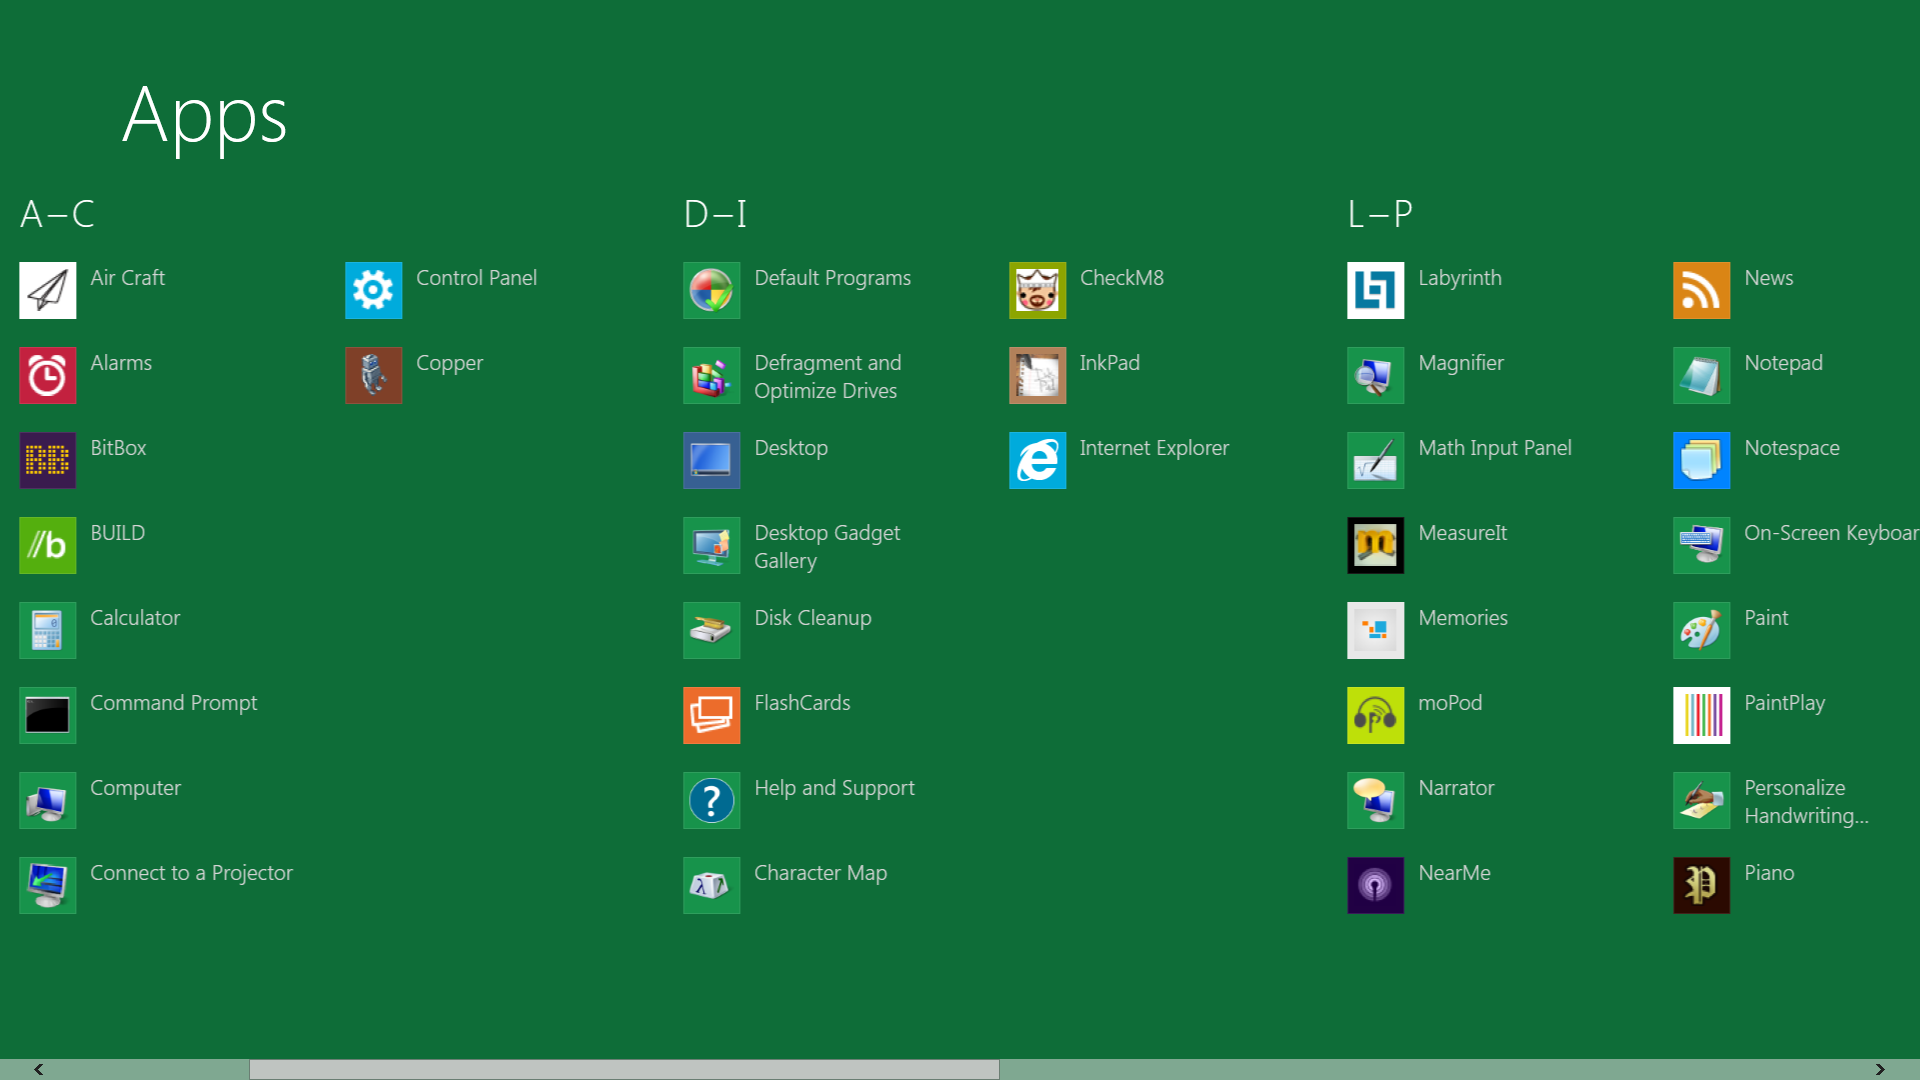Screen dimensions: 1920x1080
Task: Click the "Calculator" label
Action: point(136,618)
